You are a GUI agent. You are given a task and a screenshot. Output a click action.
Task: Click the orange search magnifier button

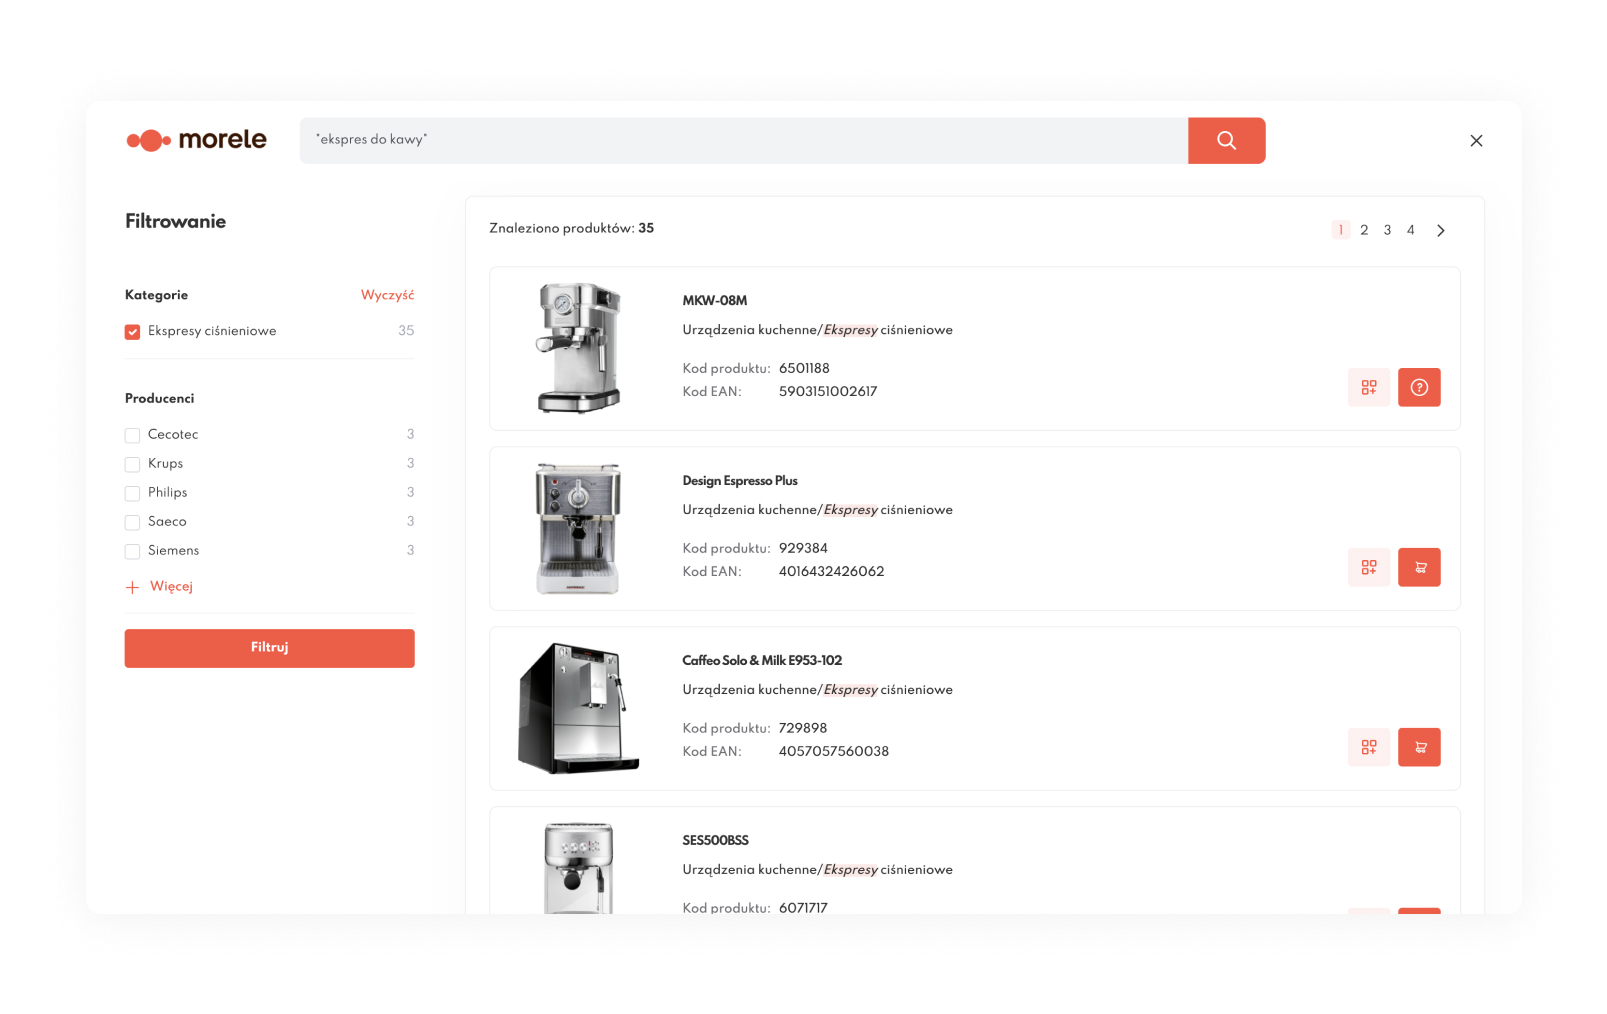(x=1226, y=140)
